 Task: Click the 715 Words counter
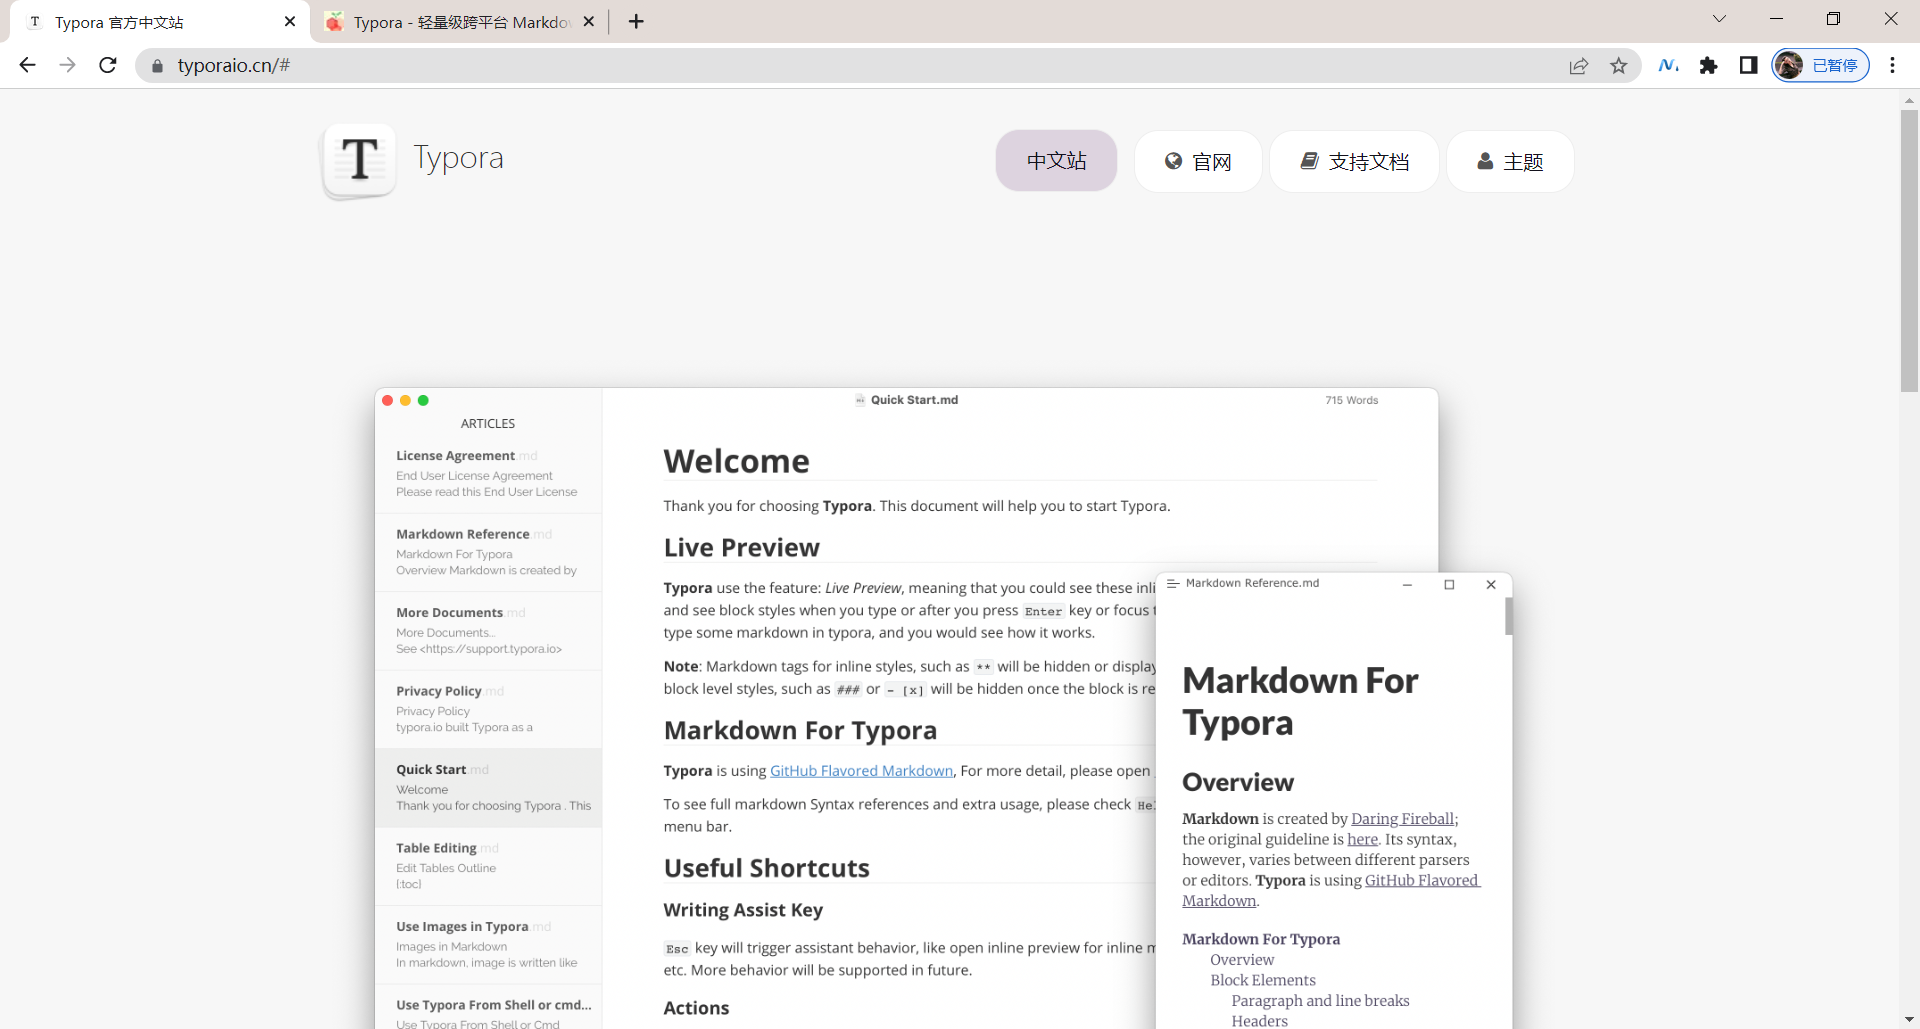pos(1351,400)
